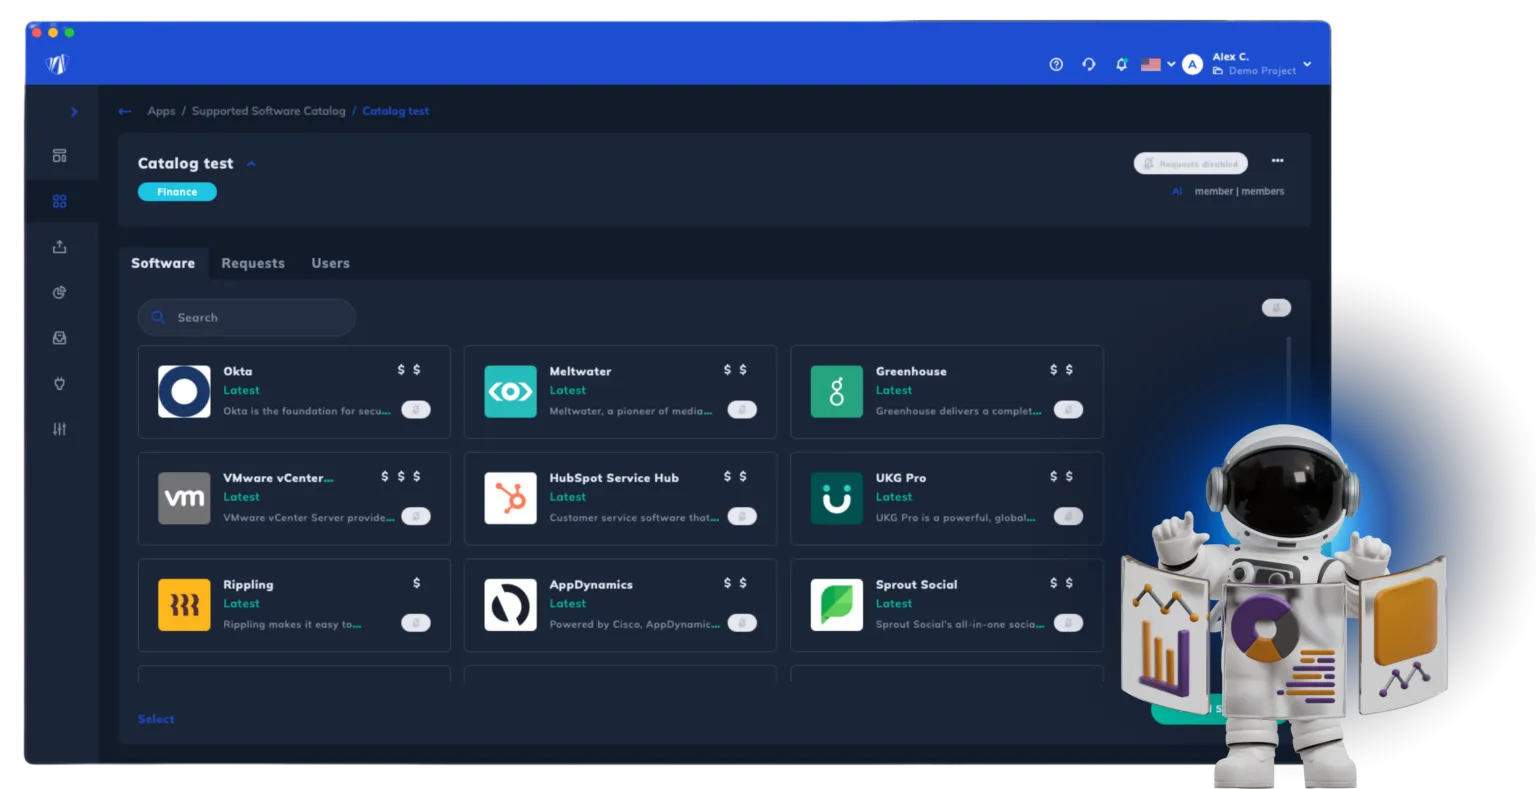Click the AppDynamics app name
The width and height of the screenshot is (1536, 789).
pos(591,585)
